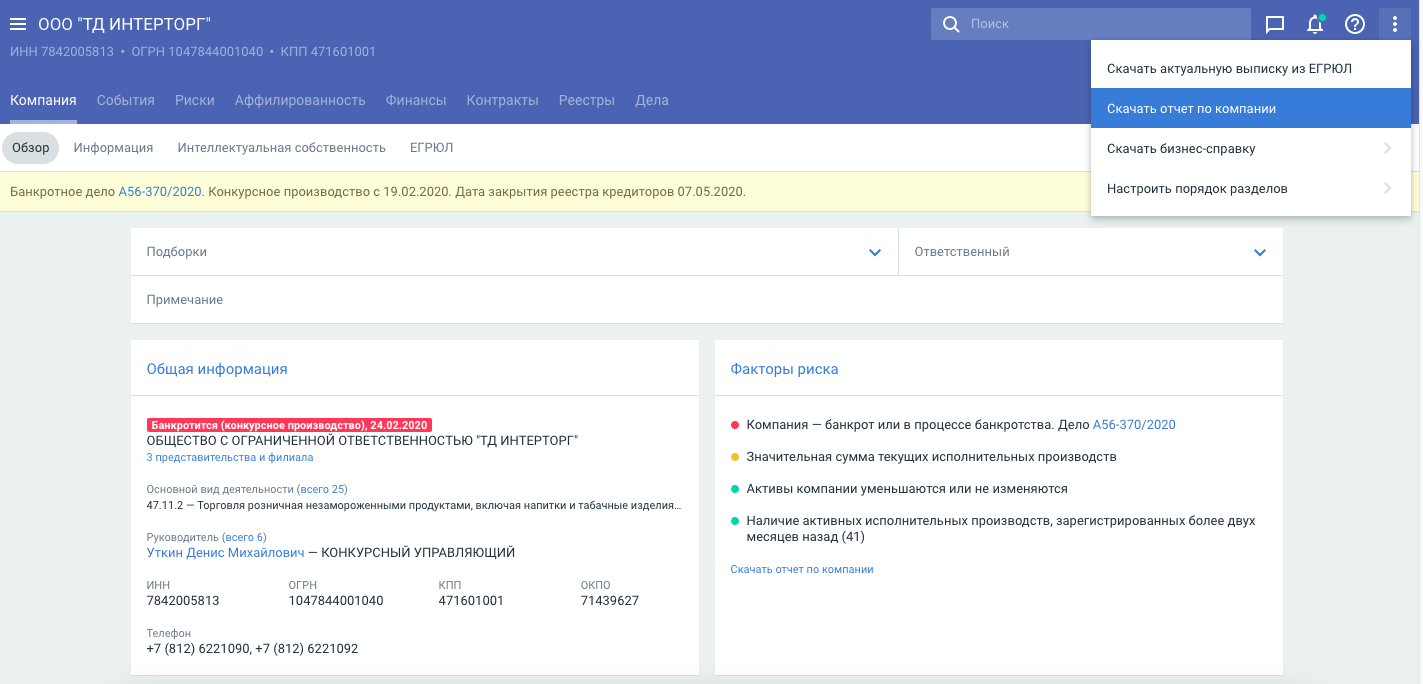Click the Примечание note field

pyautogui.click(x=707, y=300)
